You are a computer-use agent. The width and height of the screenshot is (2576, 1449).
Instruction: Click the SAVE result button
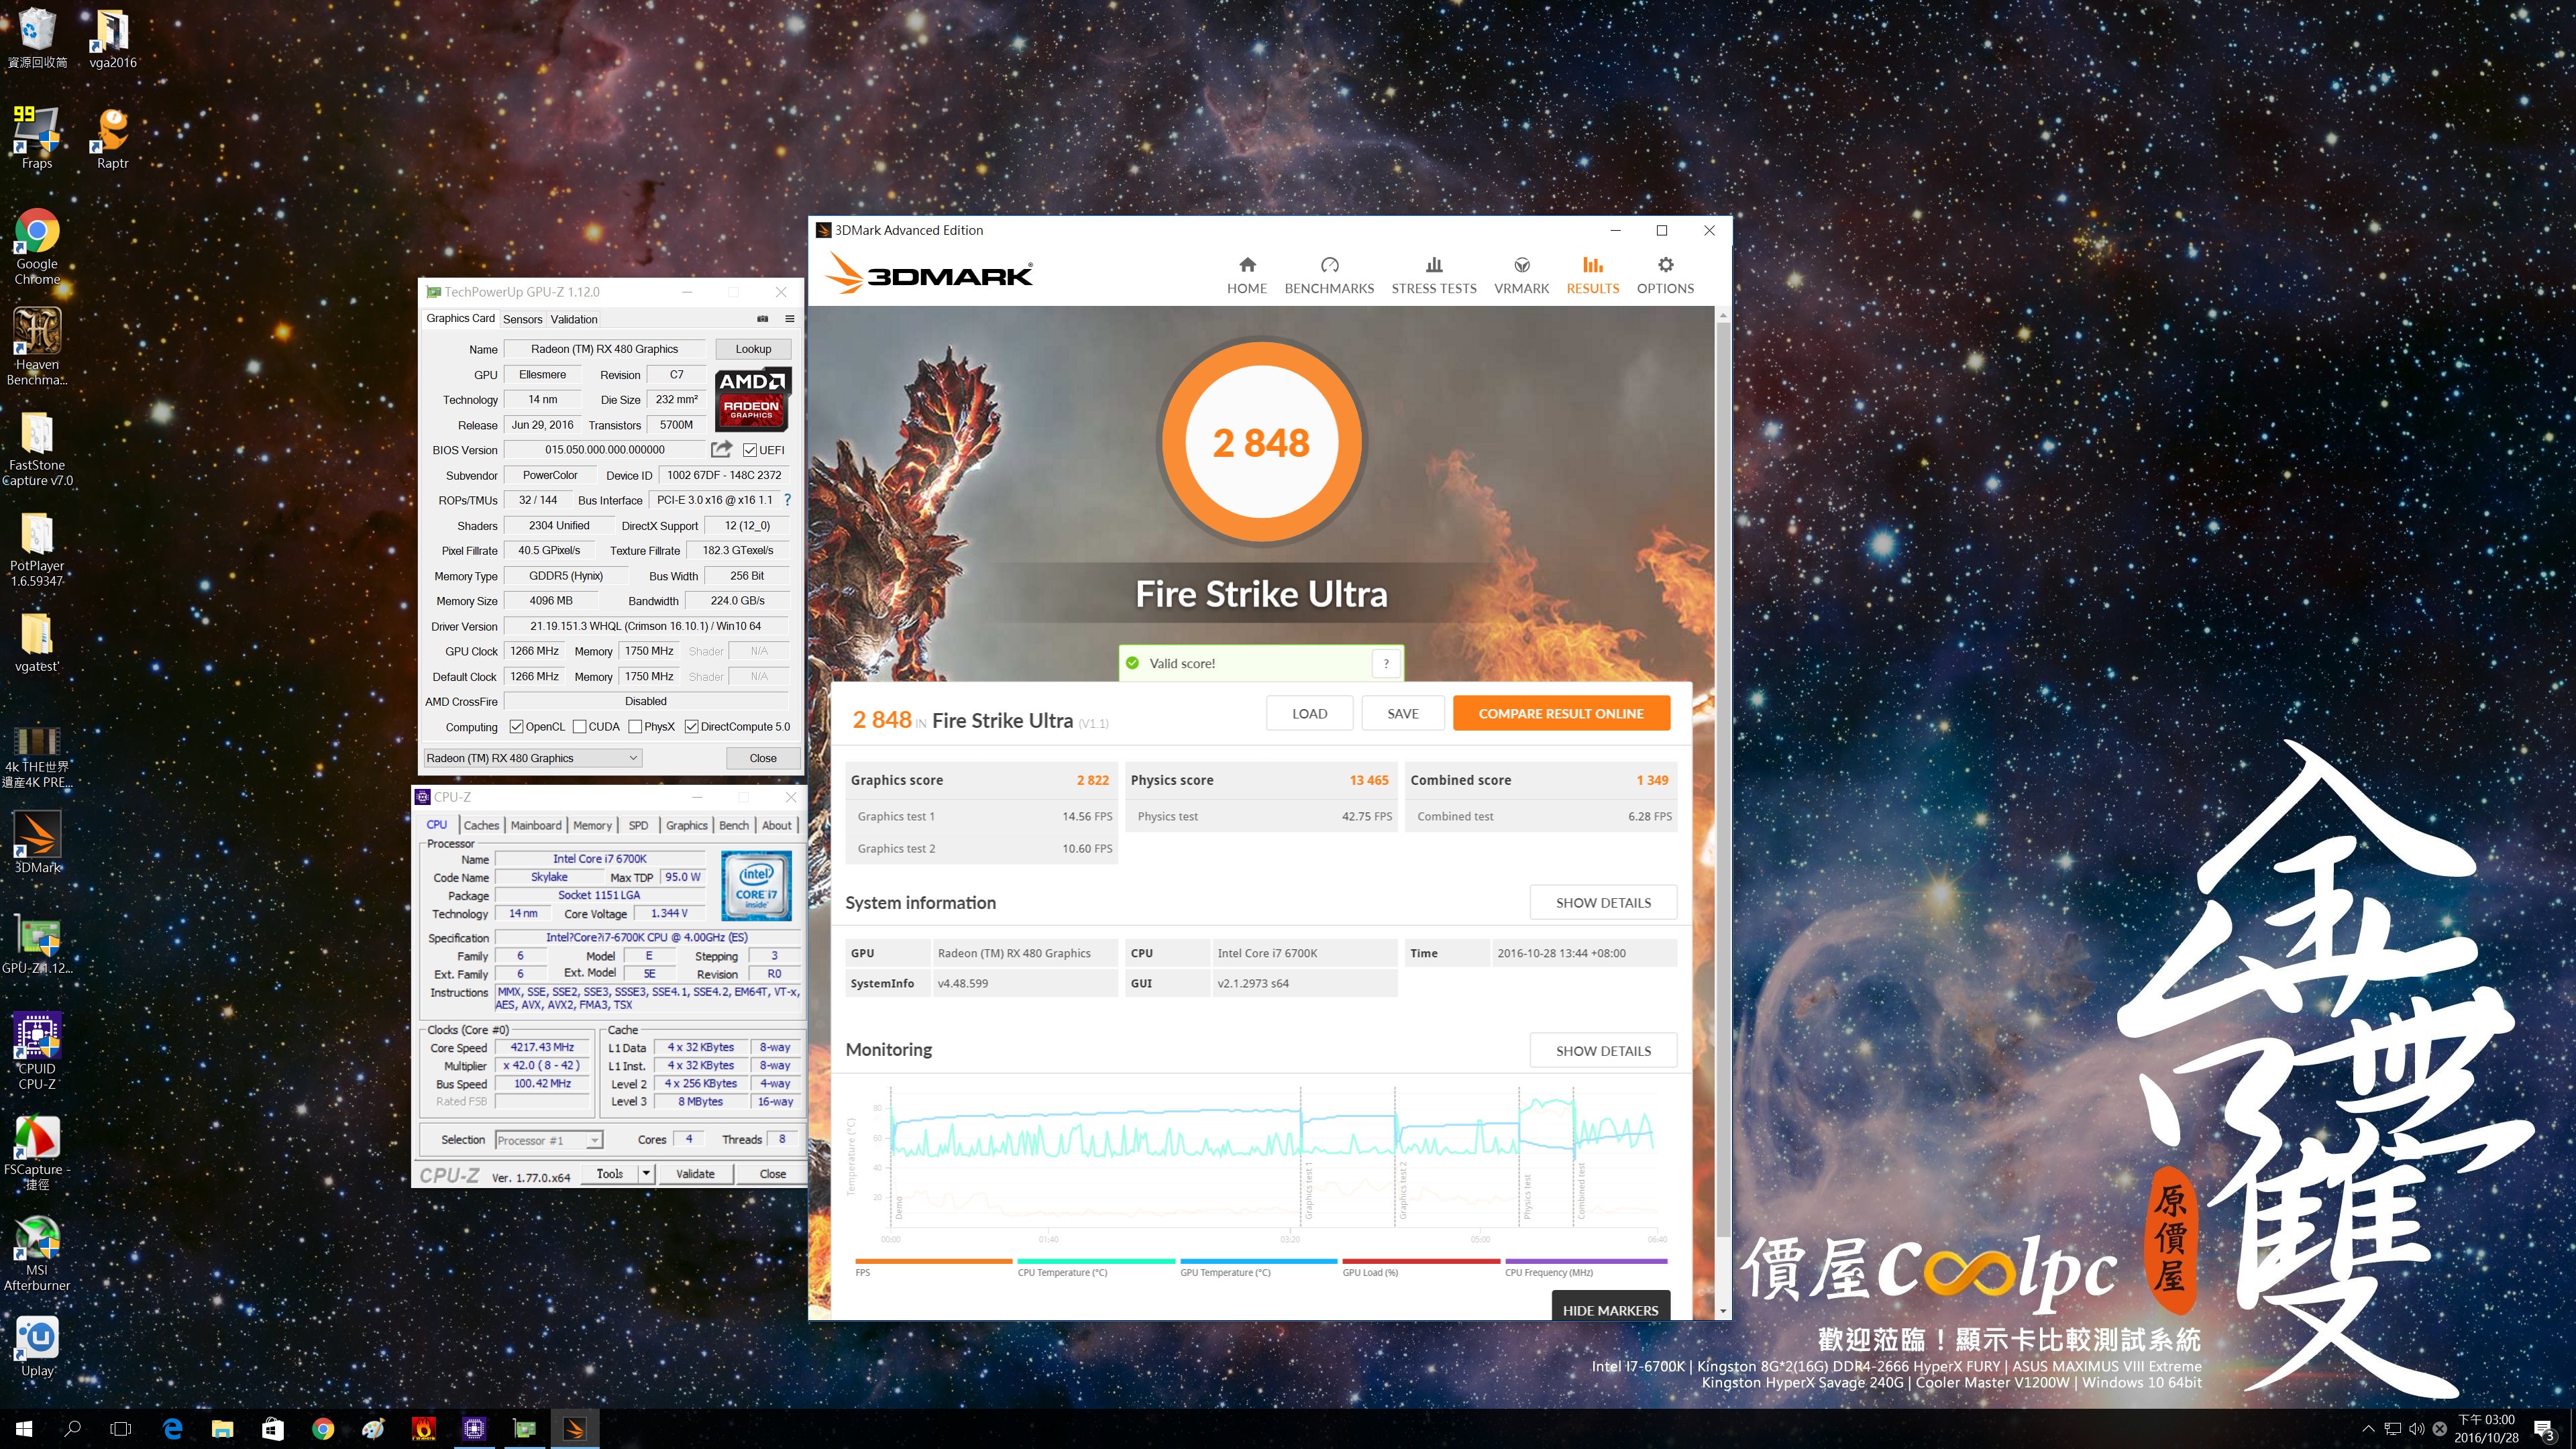point(1402,713)
